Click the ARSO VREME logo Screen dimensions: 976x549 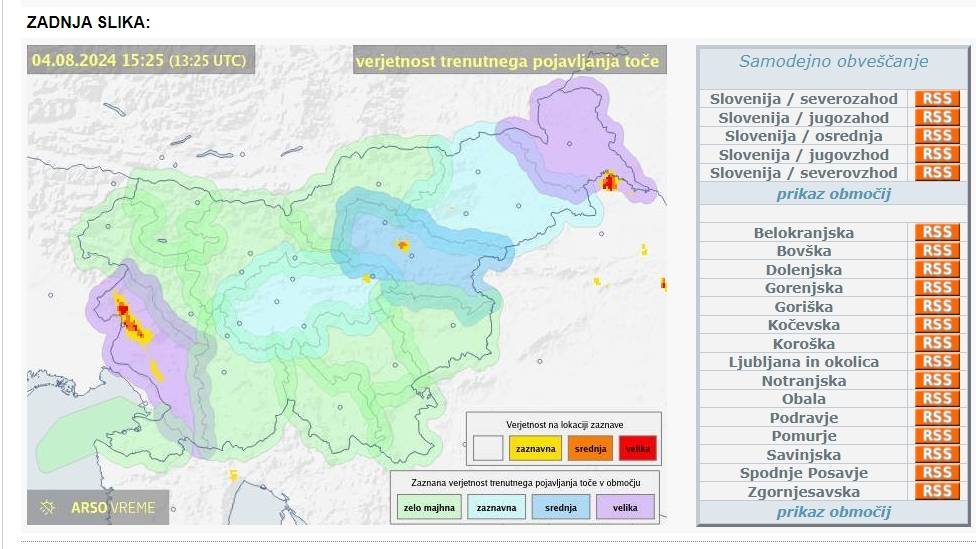[98, 507]
